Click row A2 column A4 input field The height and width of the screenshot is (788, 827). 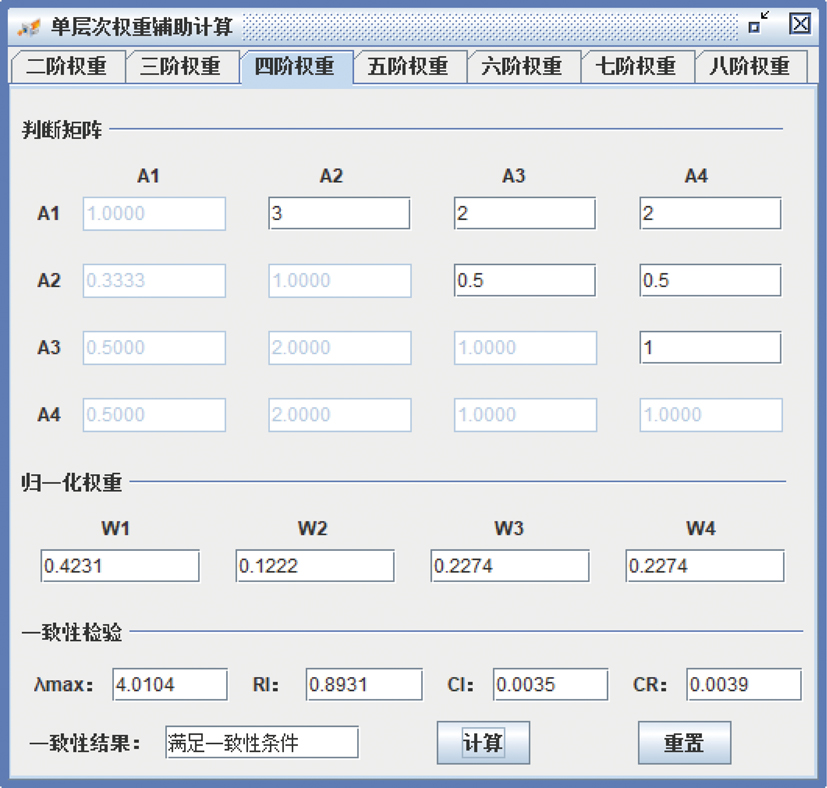tap(710, 280)
